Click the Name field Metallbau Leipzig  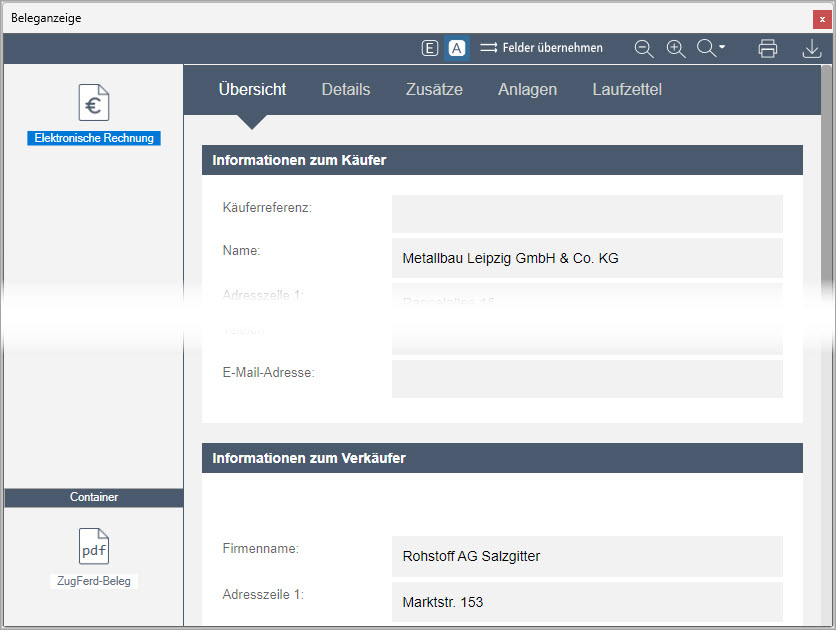[587, 258]
